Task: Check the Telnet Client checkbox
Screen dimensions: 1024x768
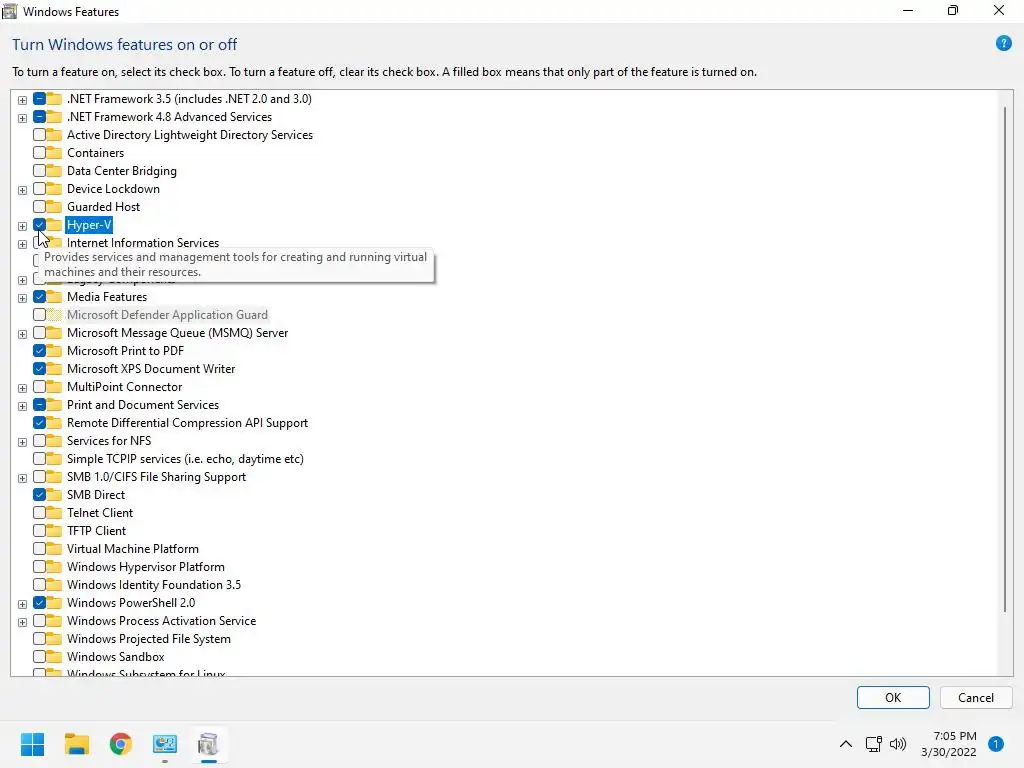Action: point(39,513)
